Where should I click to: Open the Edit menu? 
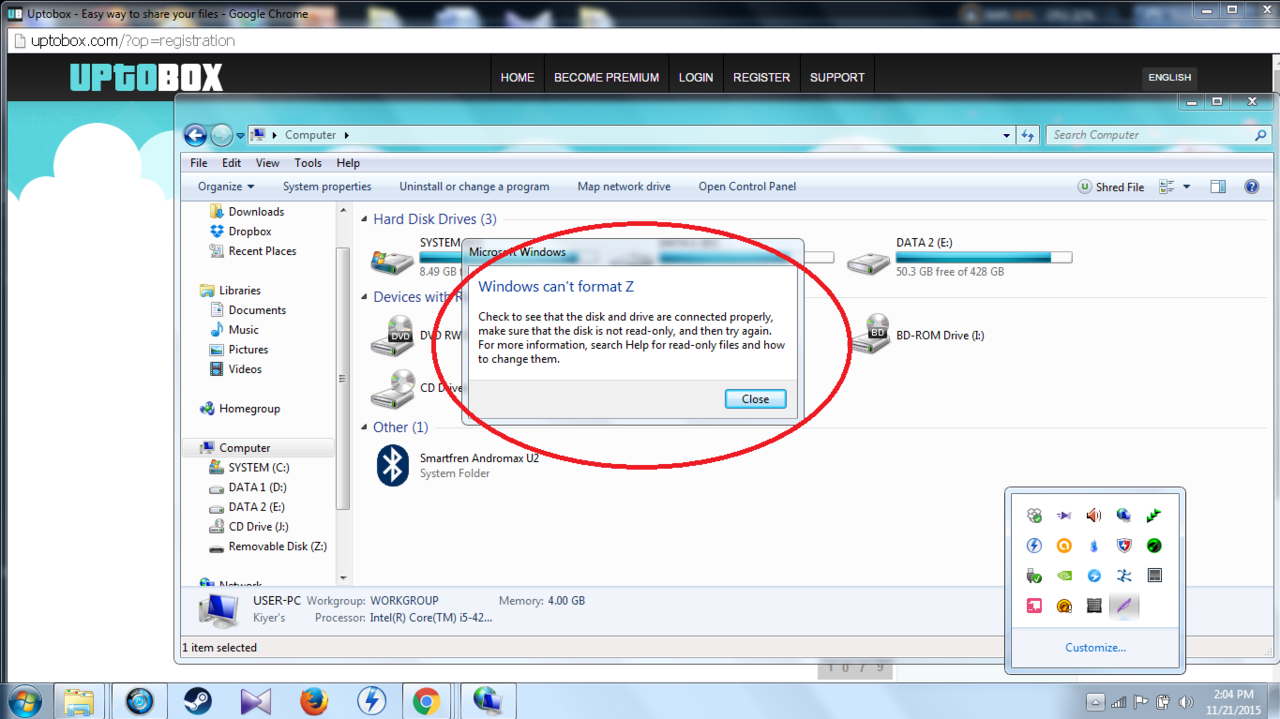pos(231,163)
